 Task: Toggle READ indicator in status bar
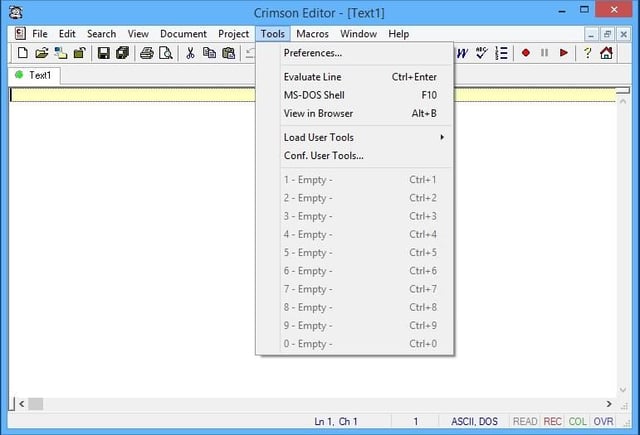(x=525, y=421)
